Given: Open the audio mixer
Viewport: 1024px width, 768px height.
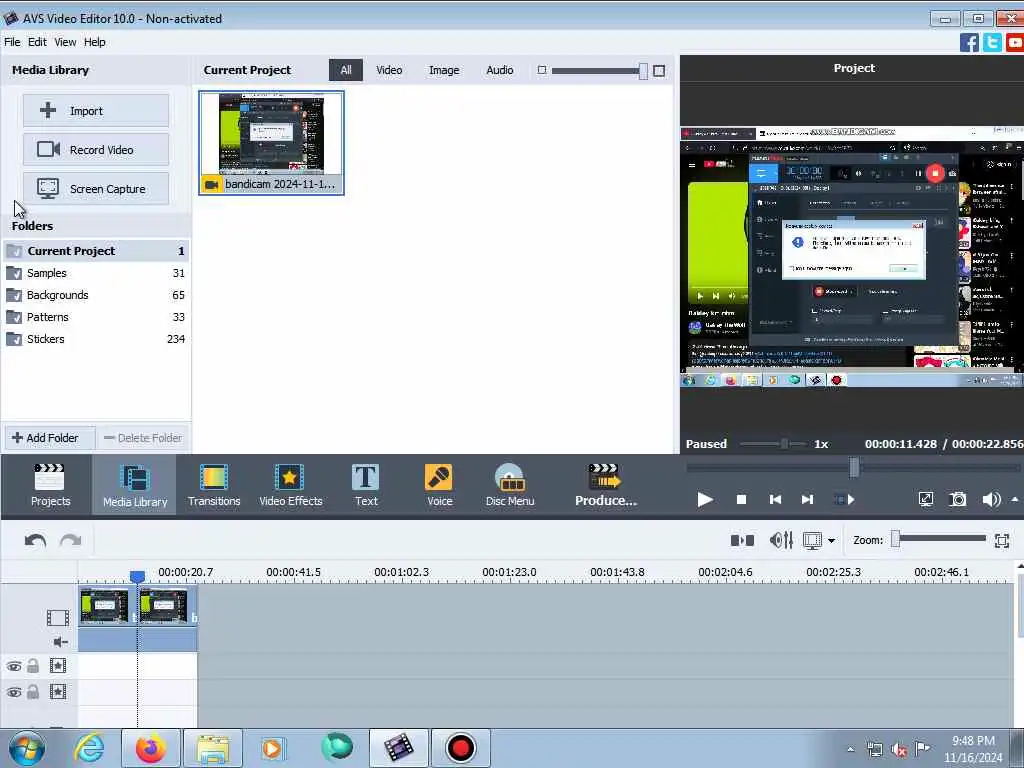Looking at the screenshot, I should (x=781, y=541).
